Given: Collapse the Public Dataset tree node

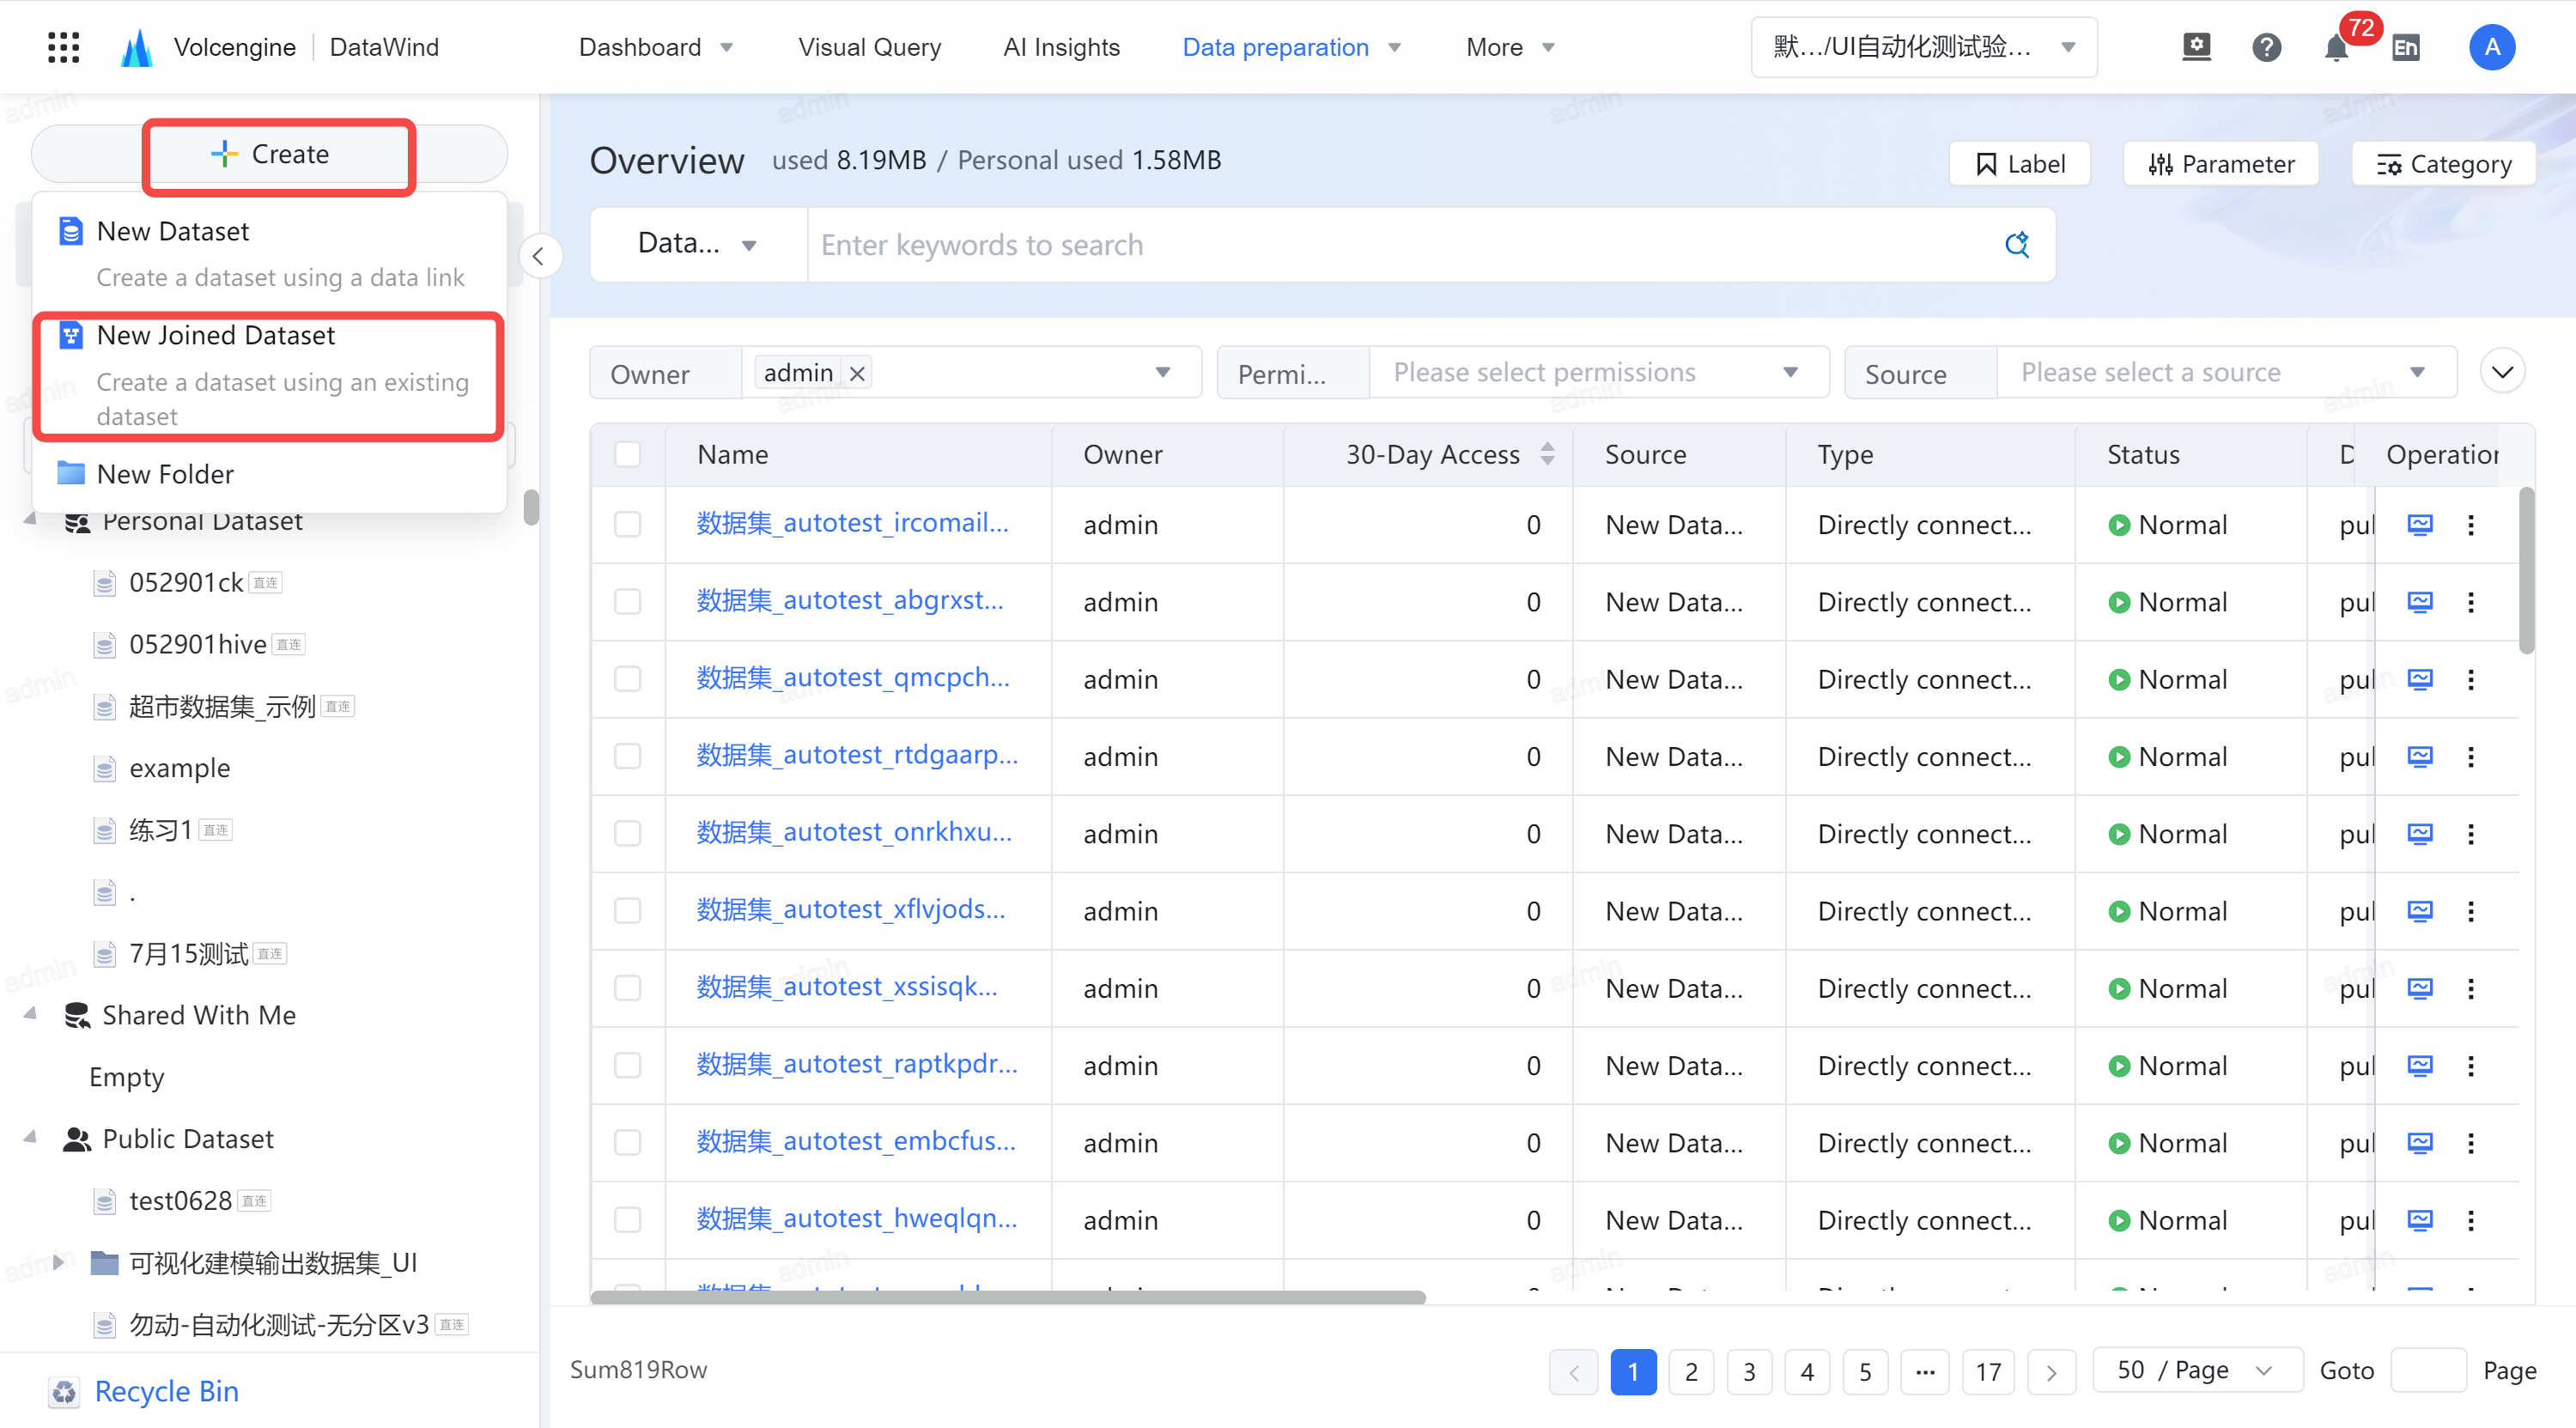Looking at the screenshot, I should (30, 1138).
